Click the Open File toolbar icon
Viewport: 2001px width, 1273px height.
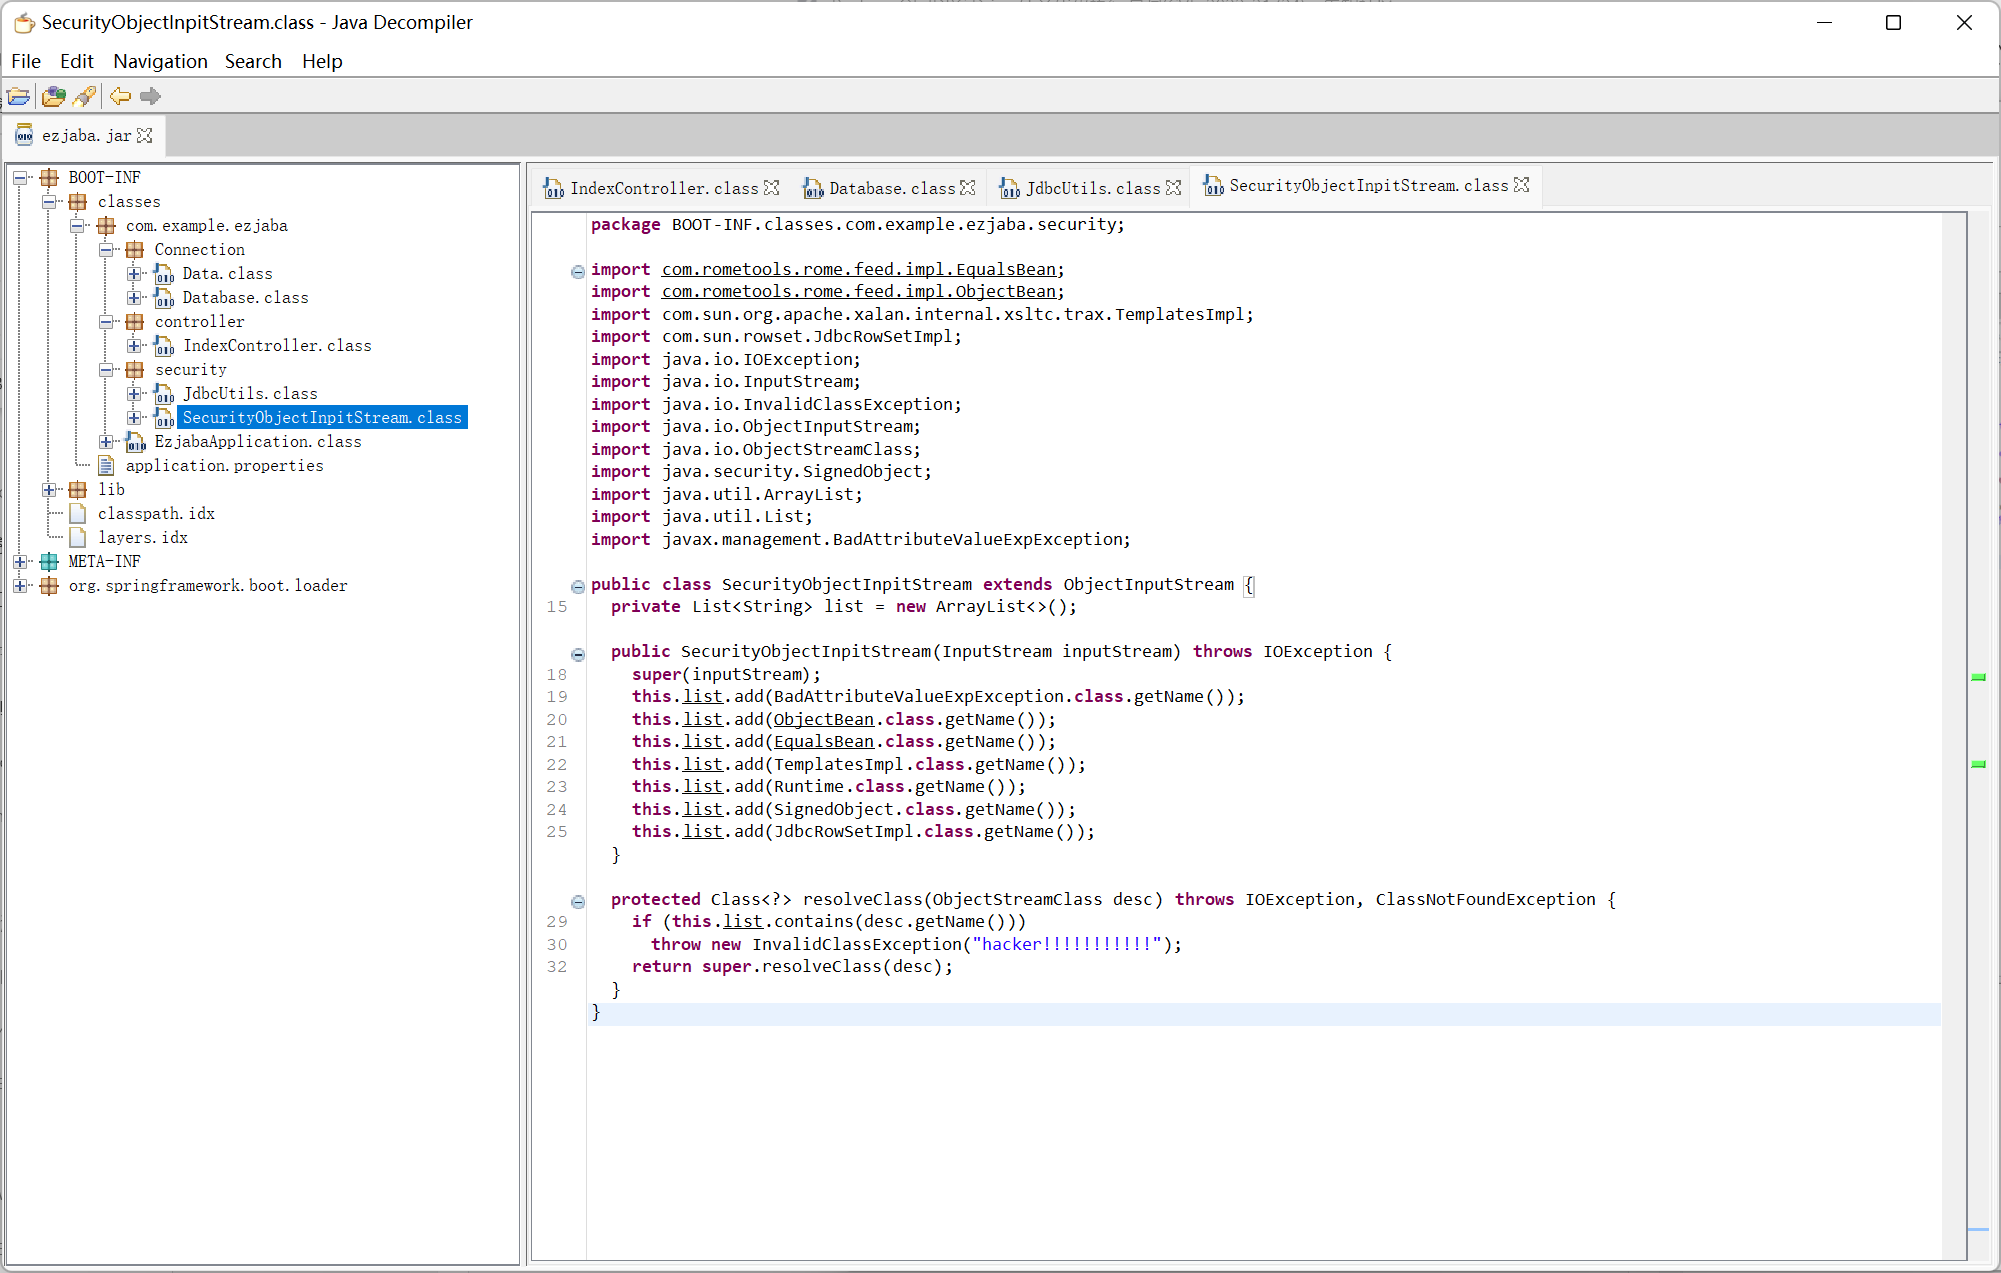tap(18, 96)
